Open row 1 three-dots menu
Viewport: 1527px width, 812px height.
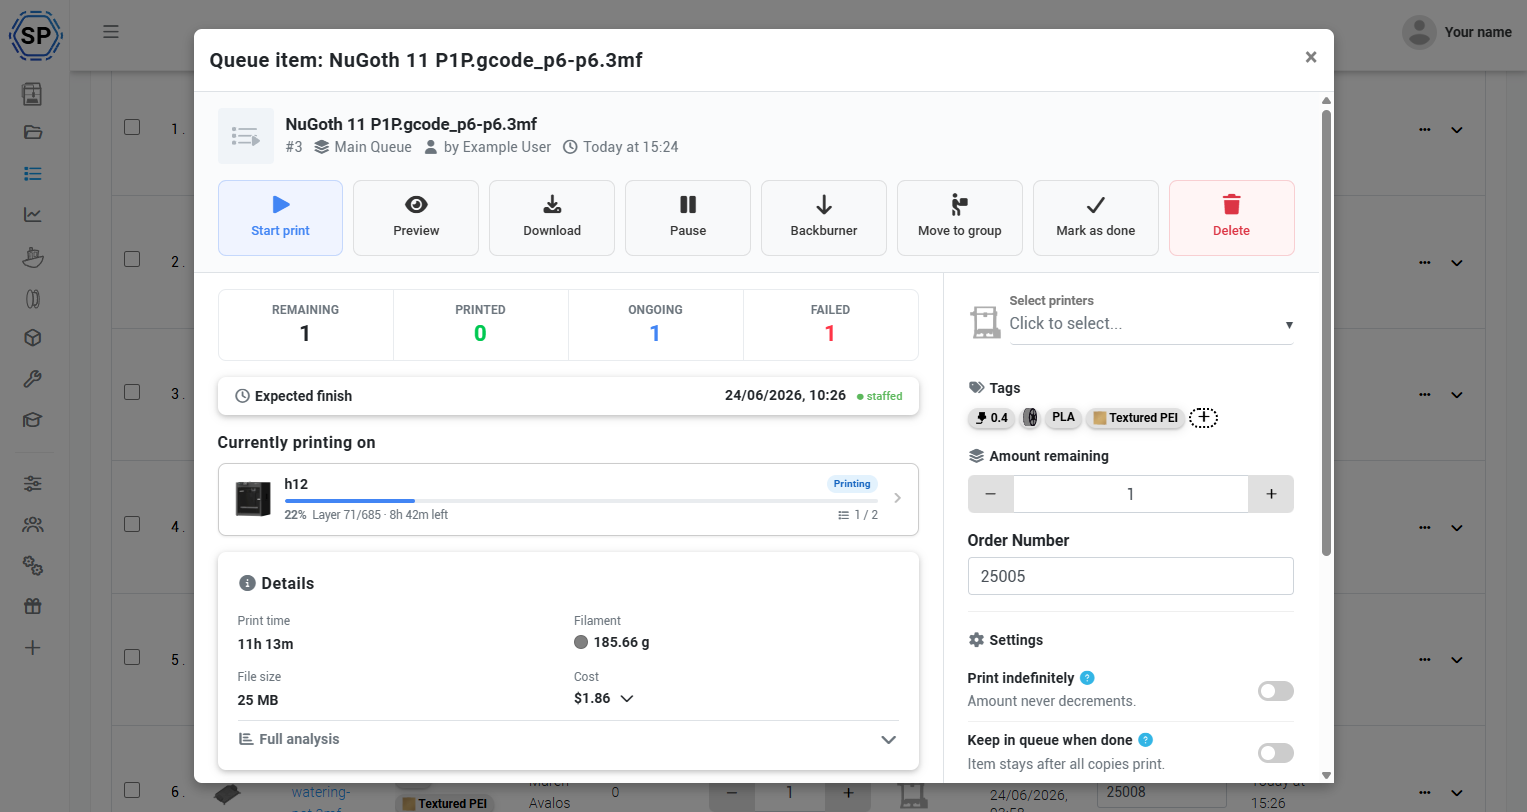coord(1425,130)
